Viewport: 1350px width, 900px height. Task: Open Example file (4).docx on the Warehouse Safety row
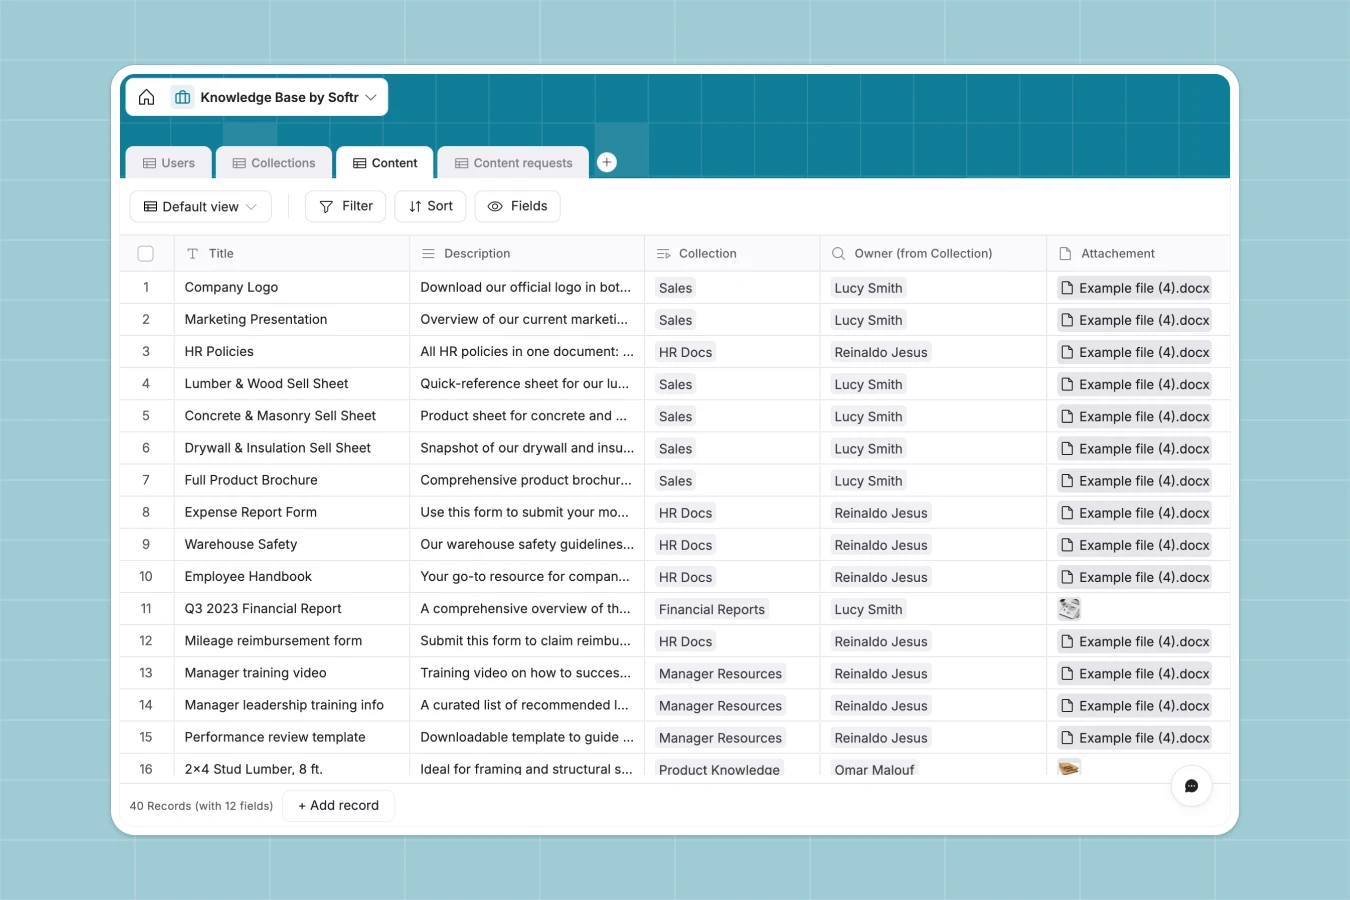1134,544
